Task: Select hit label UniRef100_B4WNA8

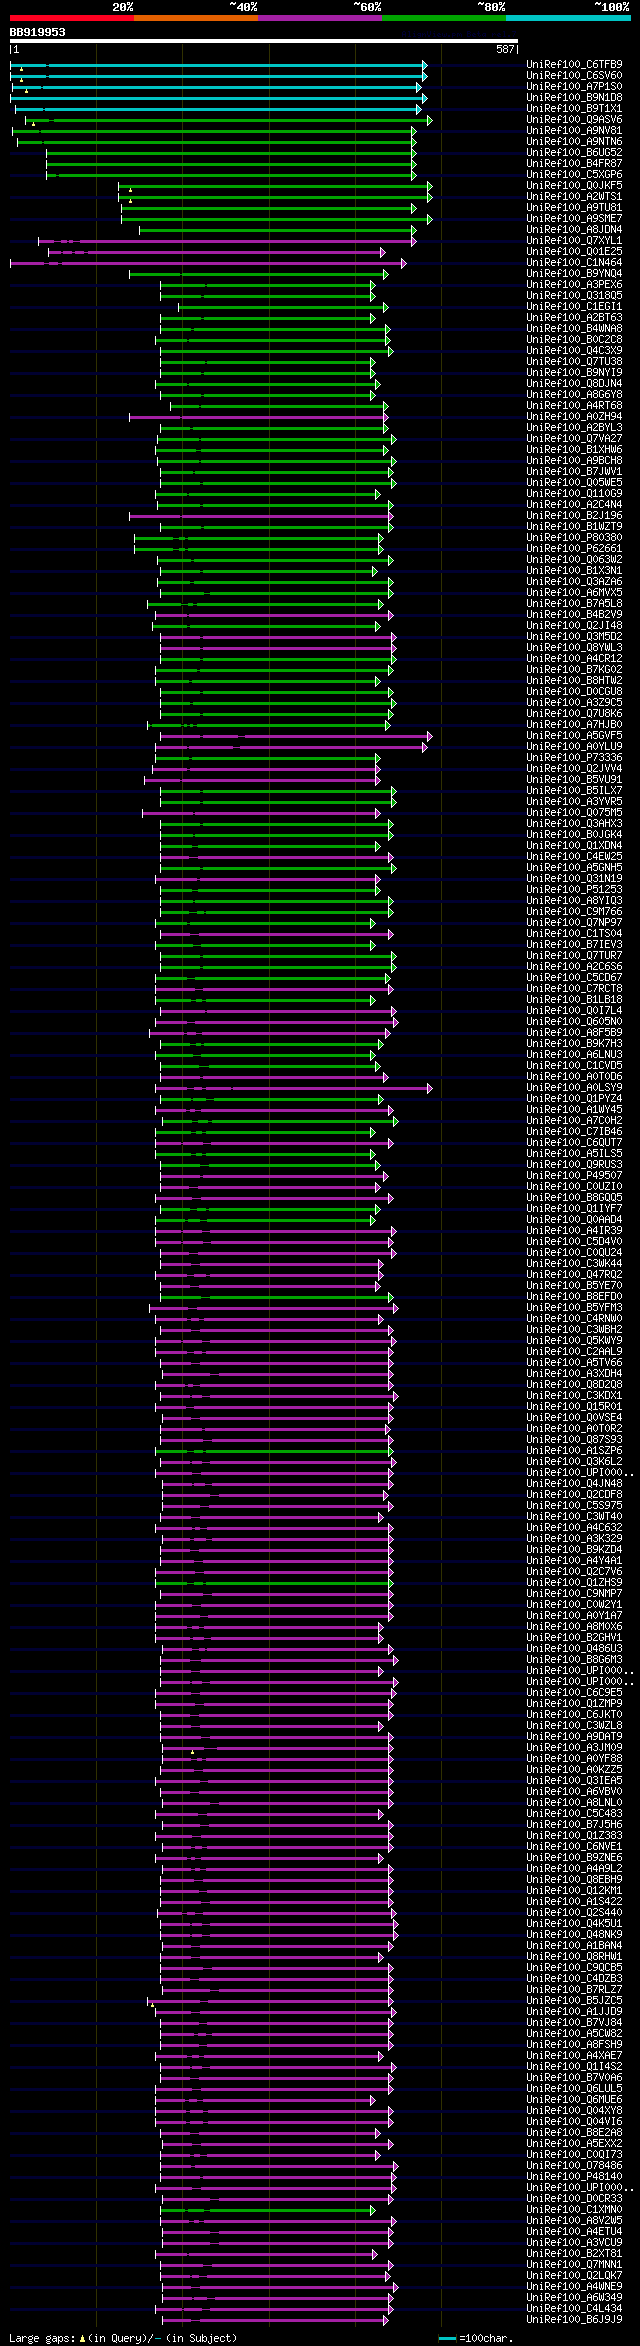Action: click(x=574, y=329)
